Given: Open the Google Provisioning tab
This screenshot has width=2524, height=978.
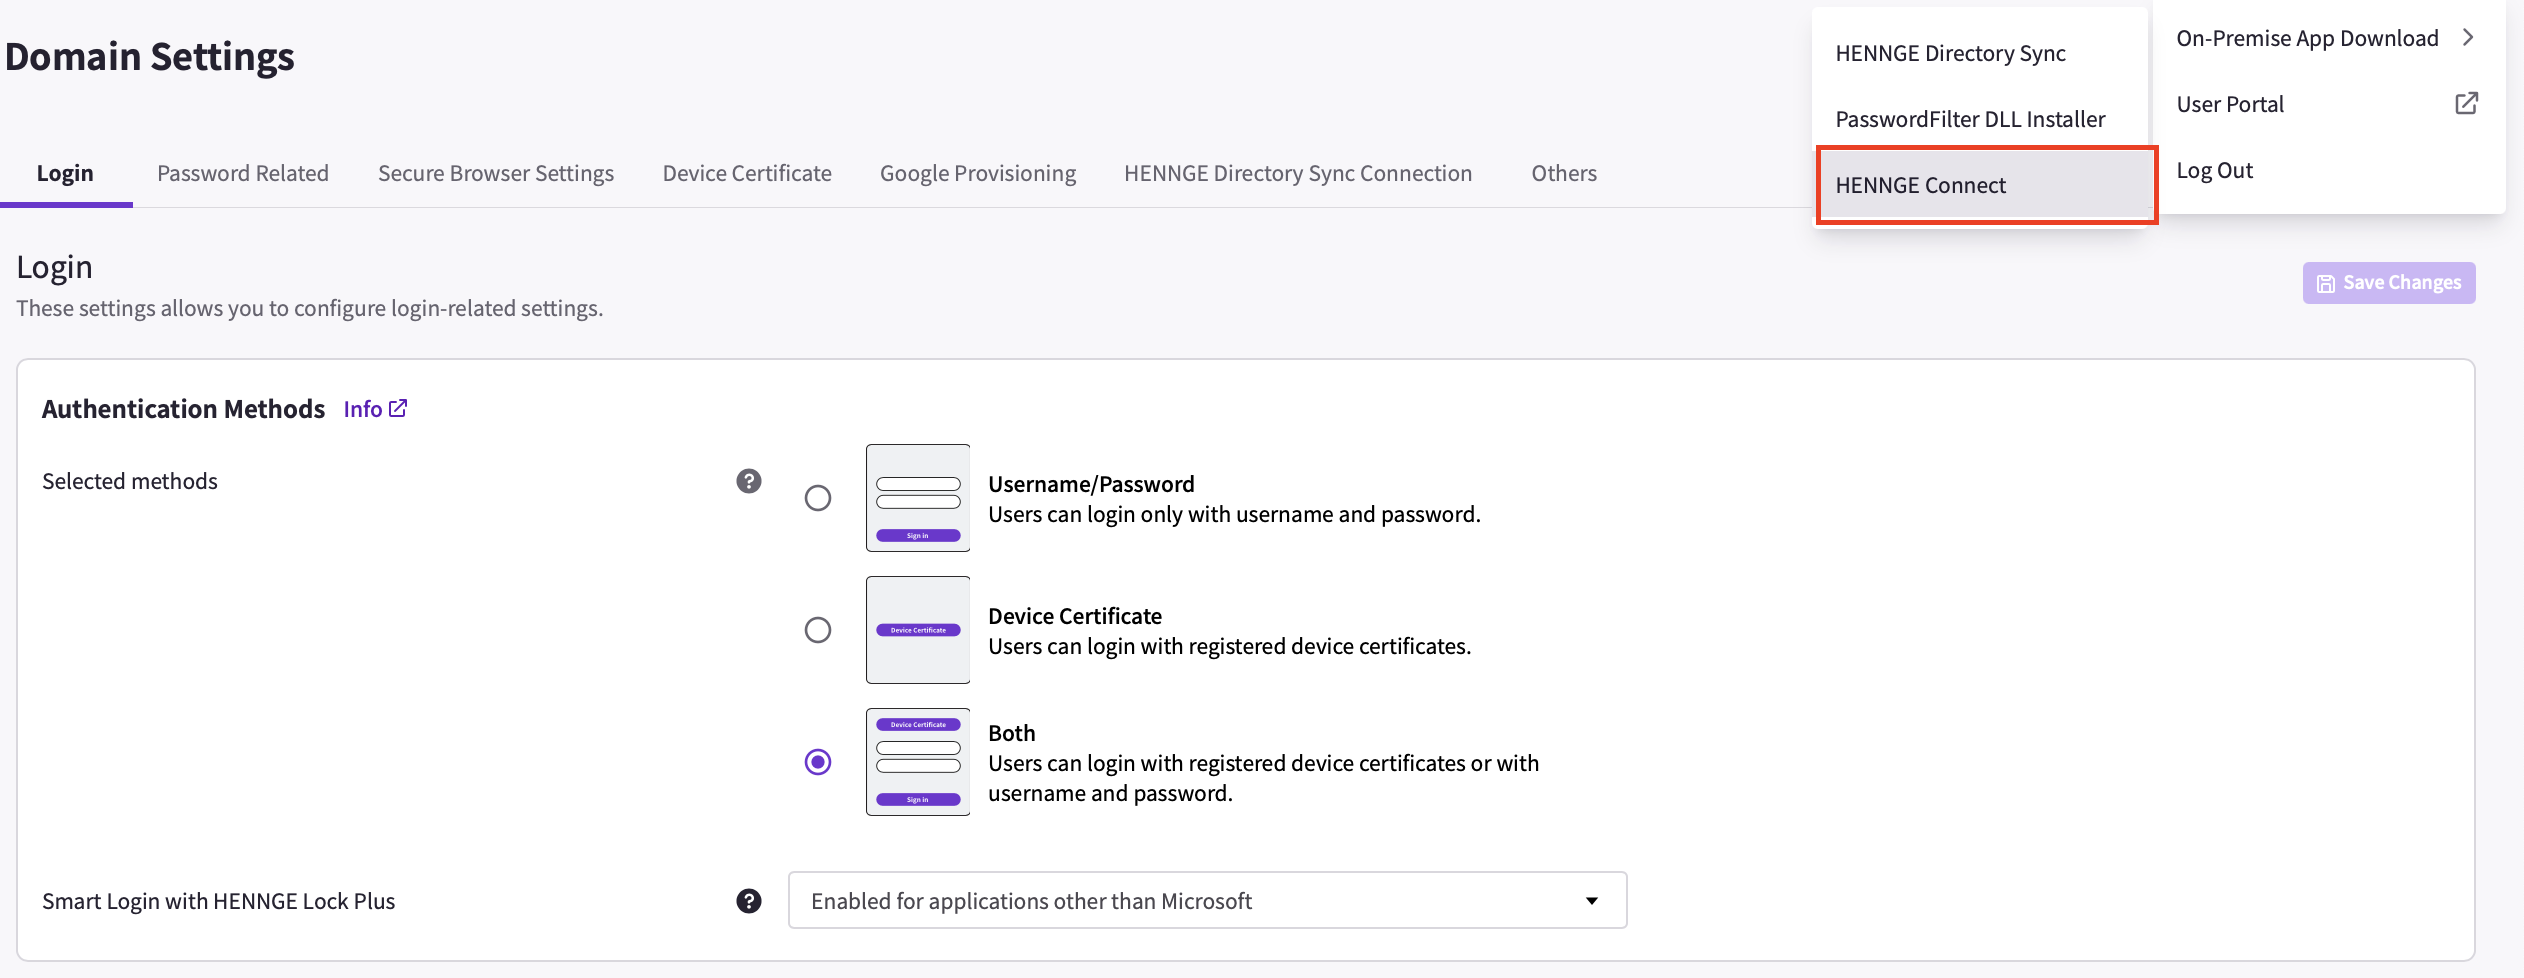Looking at the screenshot, I should [x=978, y=173].
